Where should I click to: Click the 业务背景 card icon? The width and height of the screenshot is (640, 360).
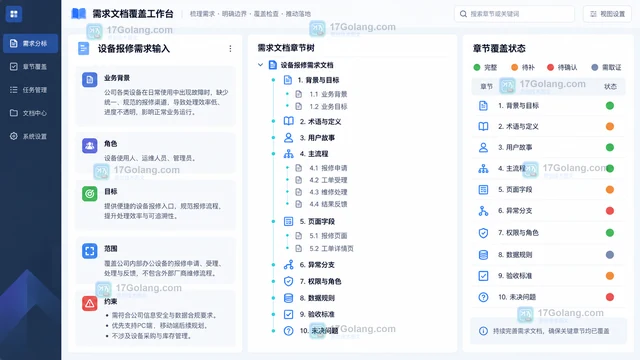[89, 80]
